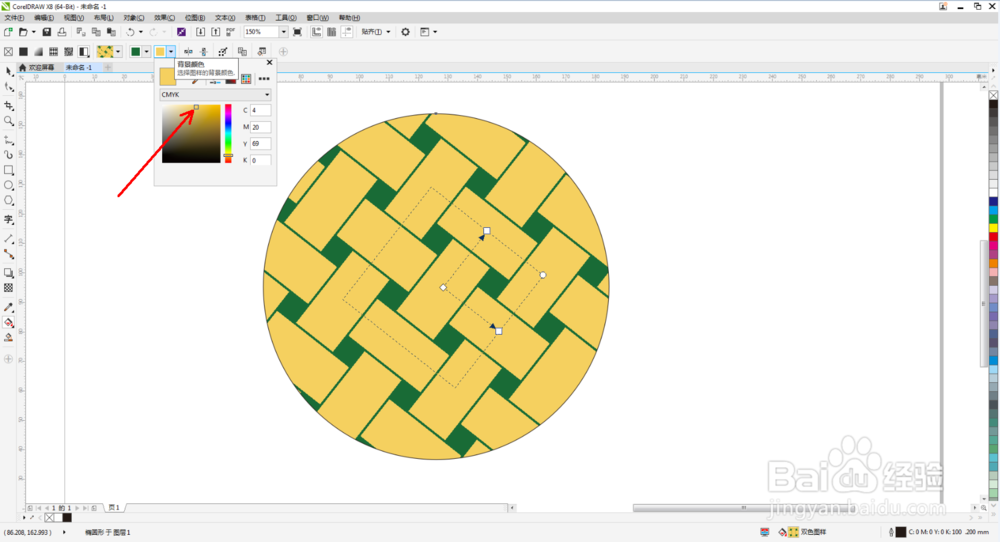The width and height of the screenshot is (1000, 542).
Task: Click inside the color gradient picker field
Action: click(191, 133)
